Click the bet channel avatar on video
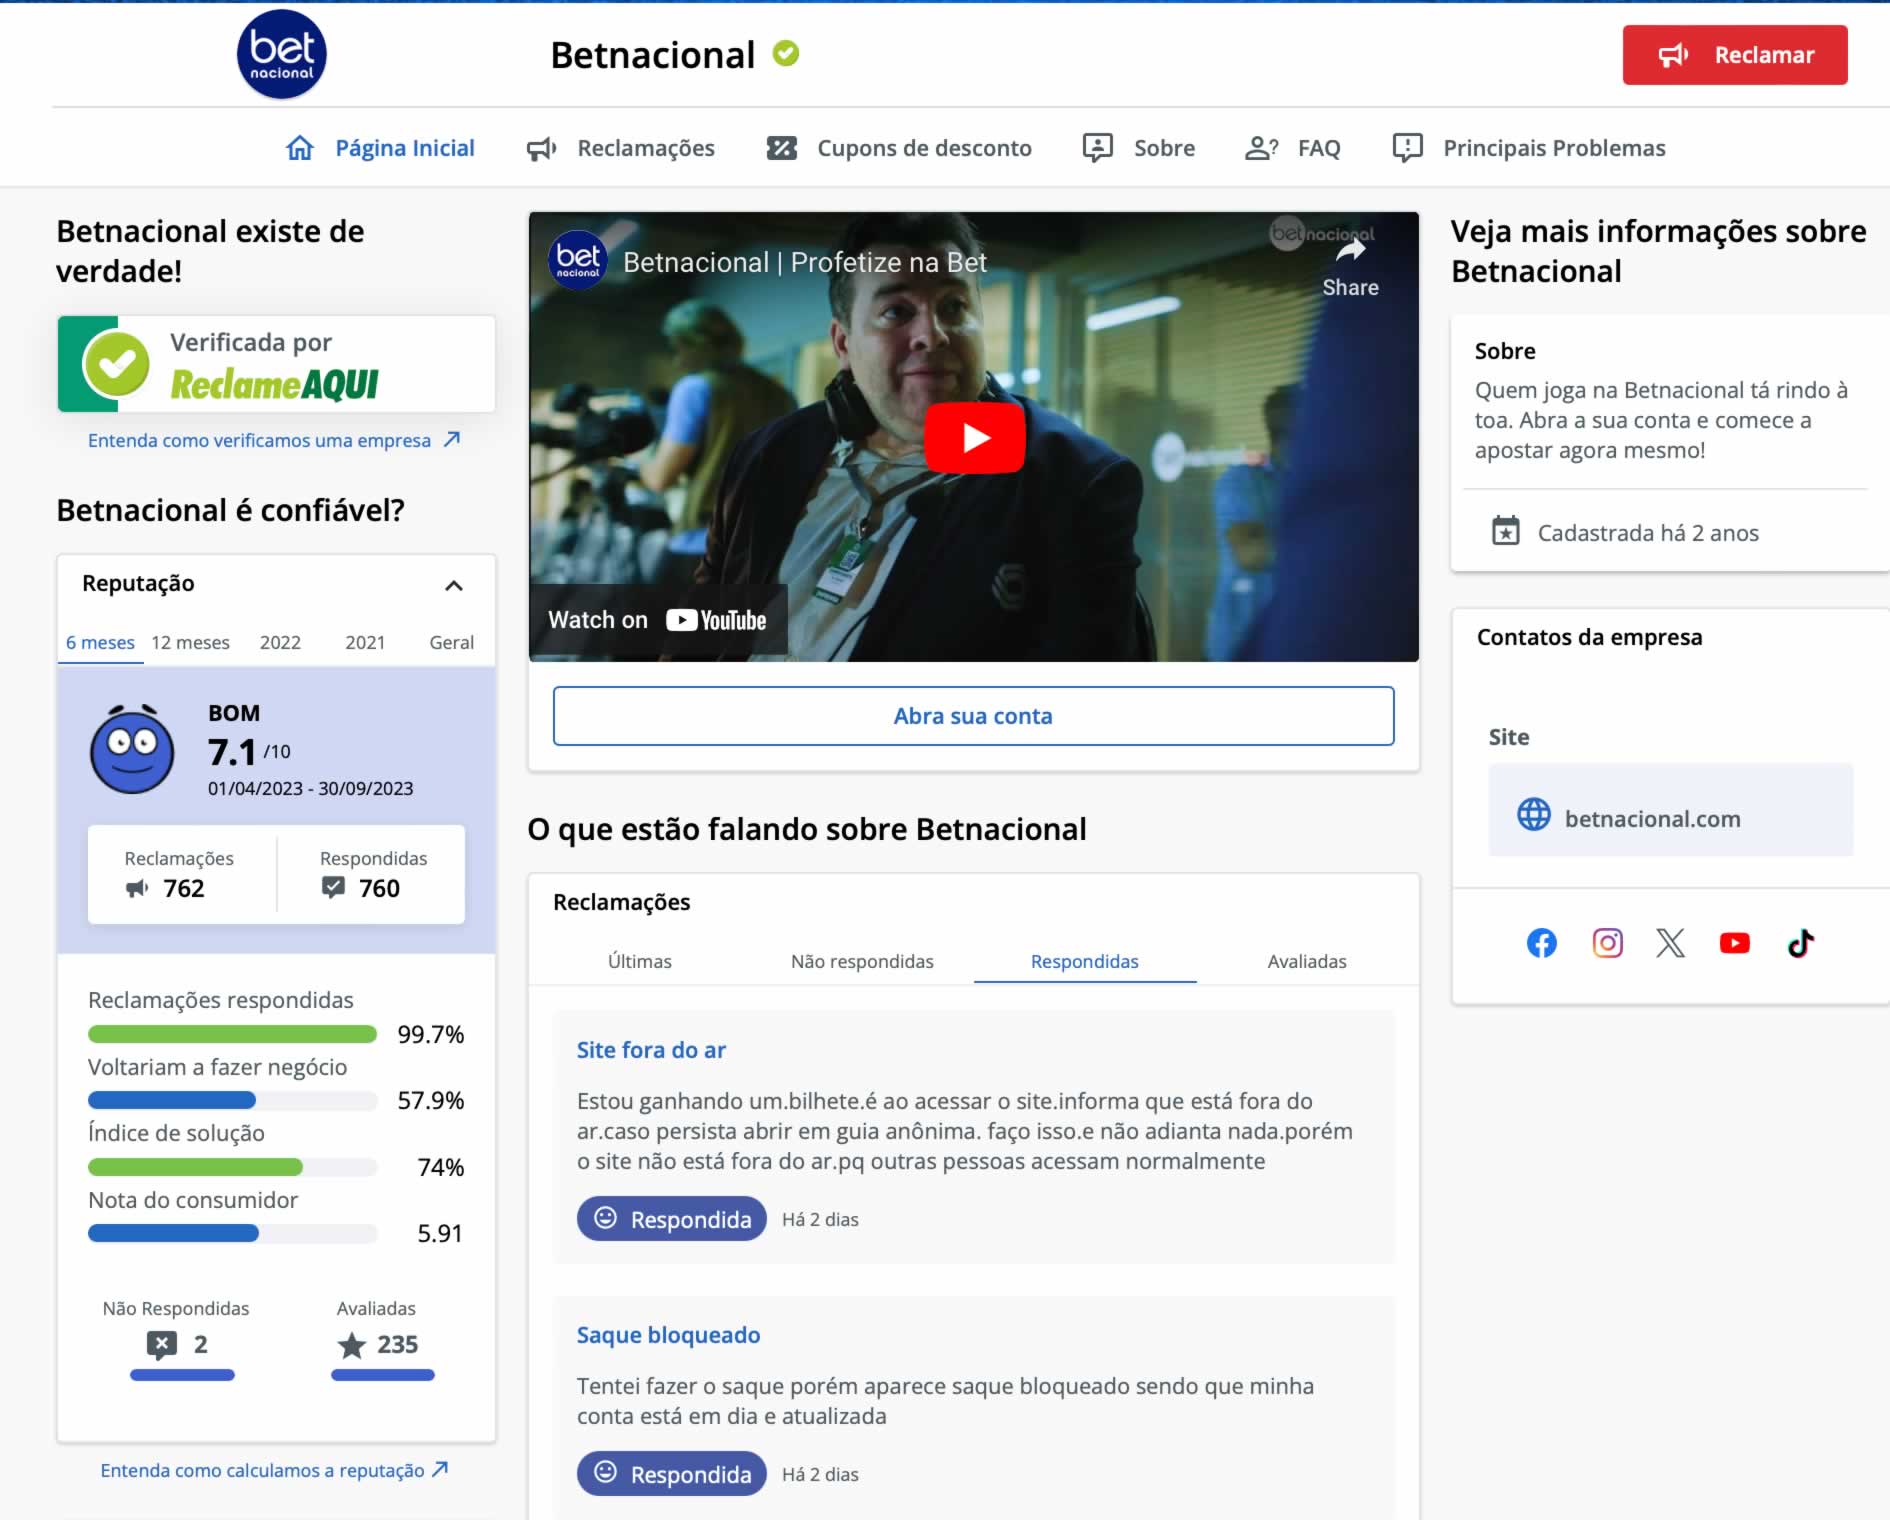The image size is (1890, 1520). [577, 261]
